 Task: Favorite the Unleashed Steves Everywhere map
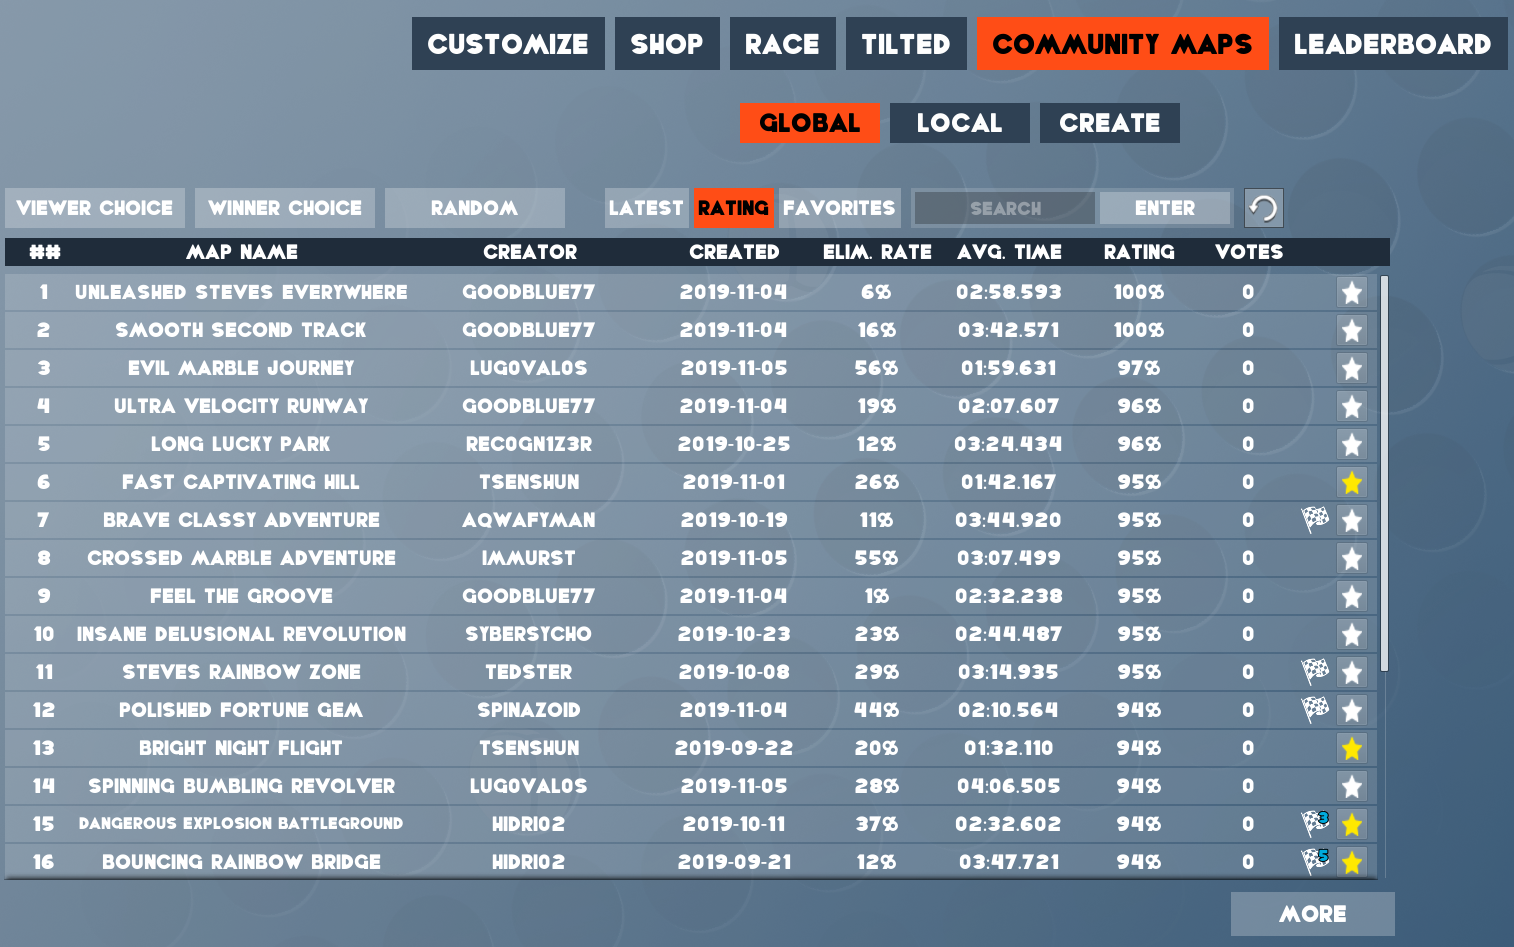(x=1352, y=292)
